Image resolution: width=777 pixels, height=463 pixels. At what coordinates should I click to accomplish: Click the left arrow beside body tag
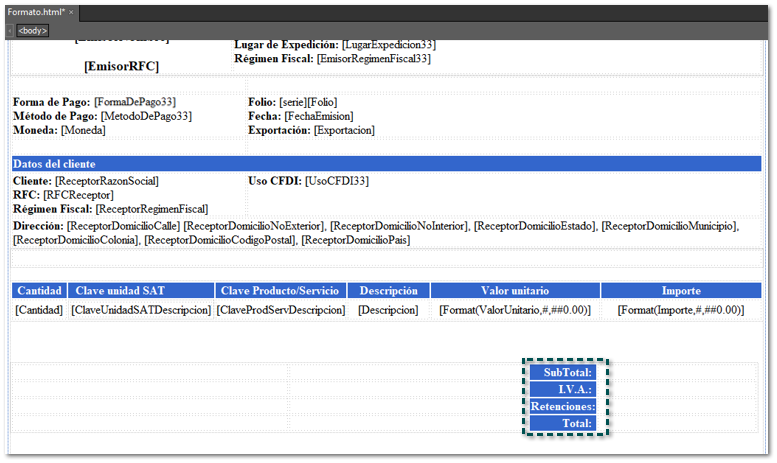pyautogui.click(x=9, y=31)
